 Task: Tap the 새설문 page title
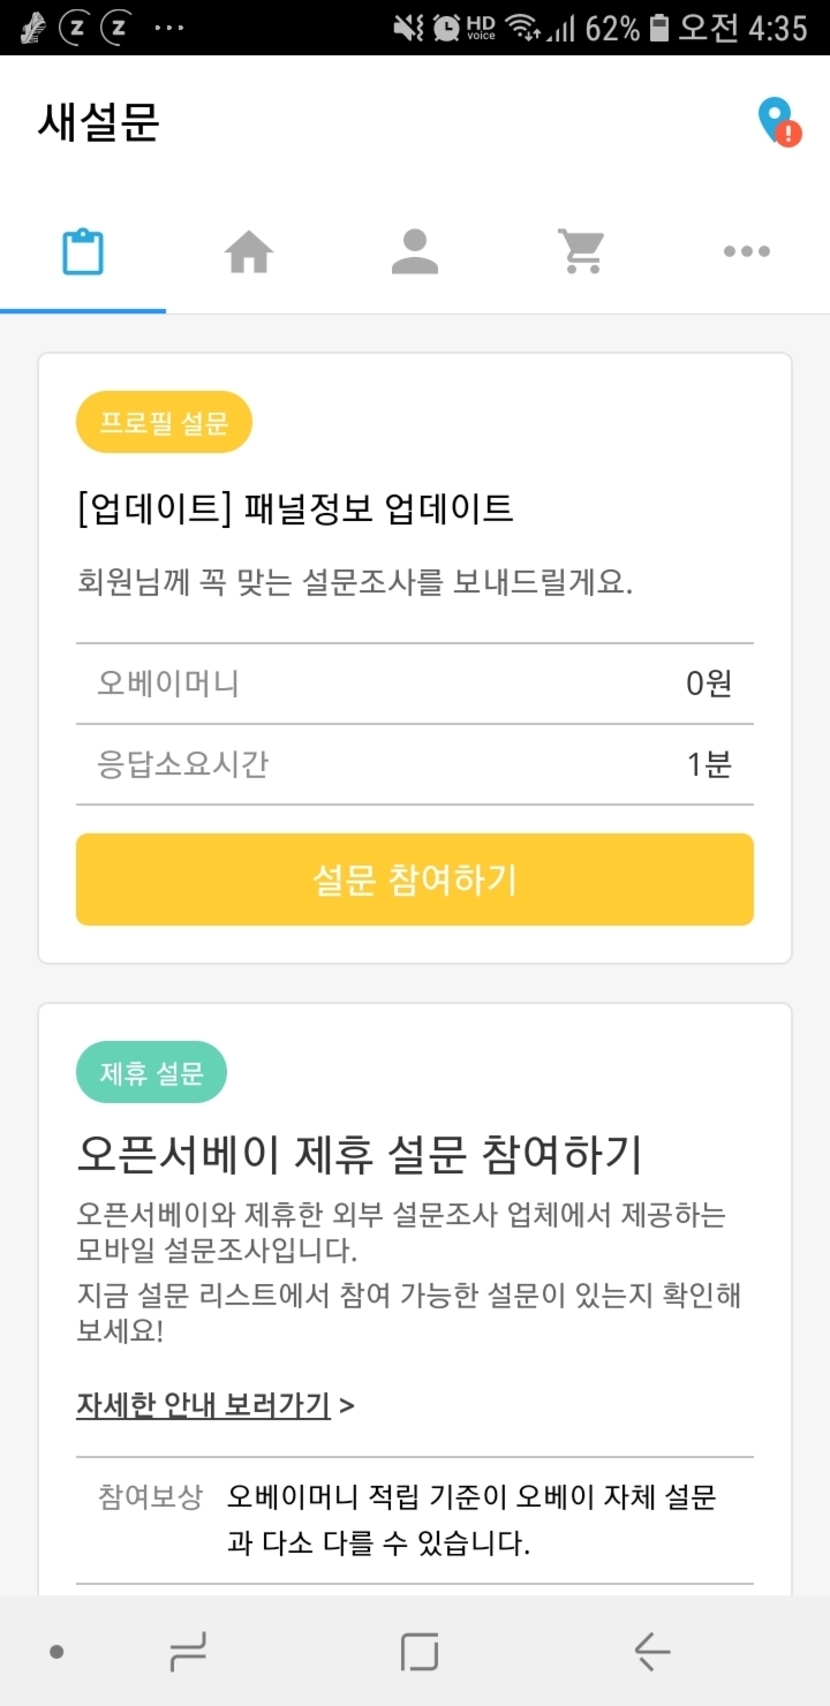pos(99,122)
